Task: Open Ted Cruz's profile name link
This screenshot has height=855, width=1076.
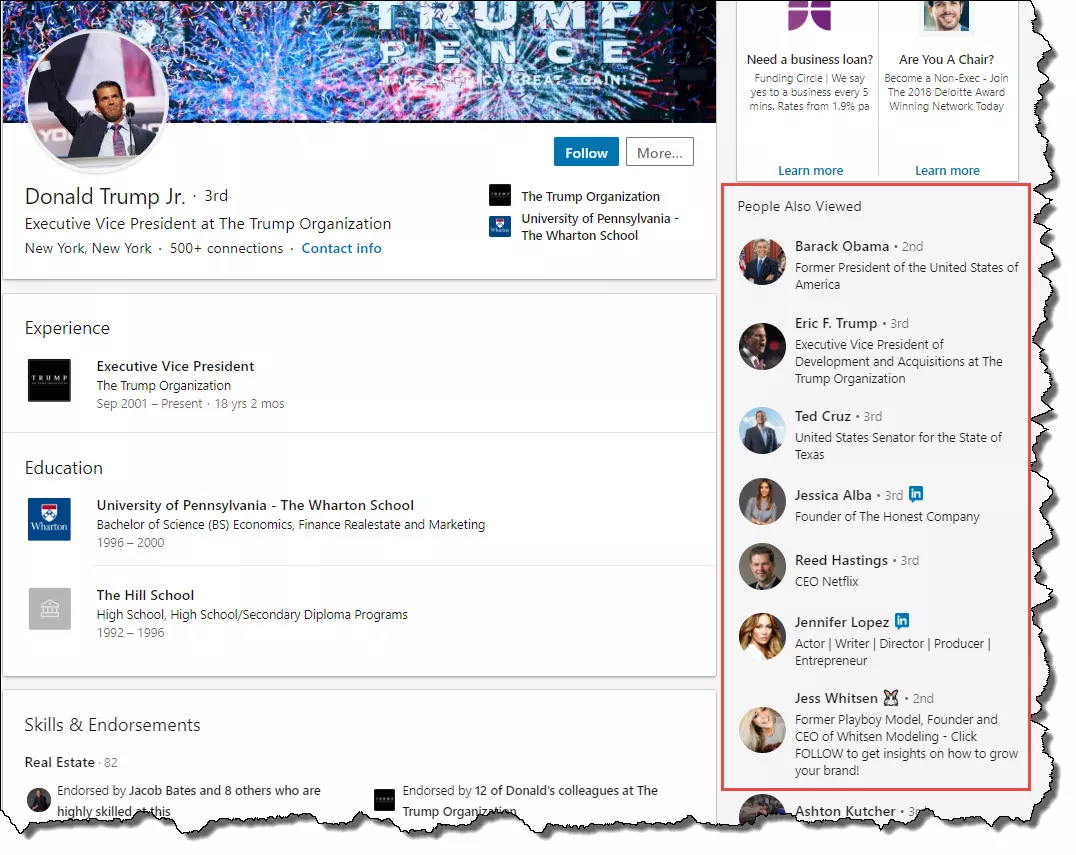Action: point(823,416)
